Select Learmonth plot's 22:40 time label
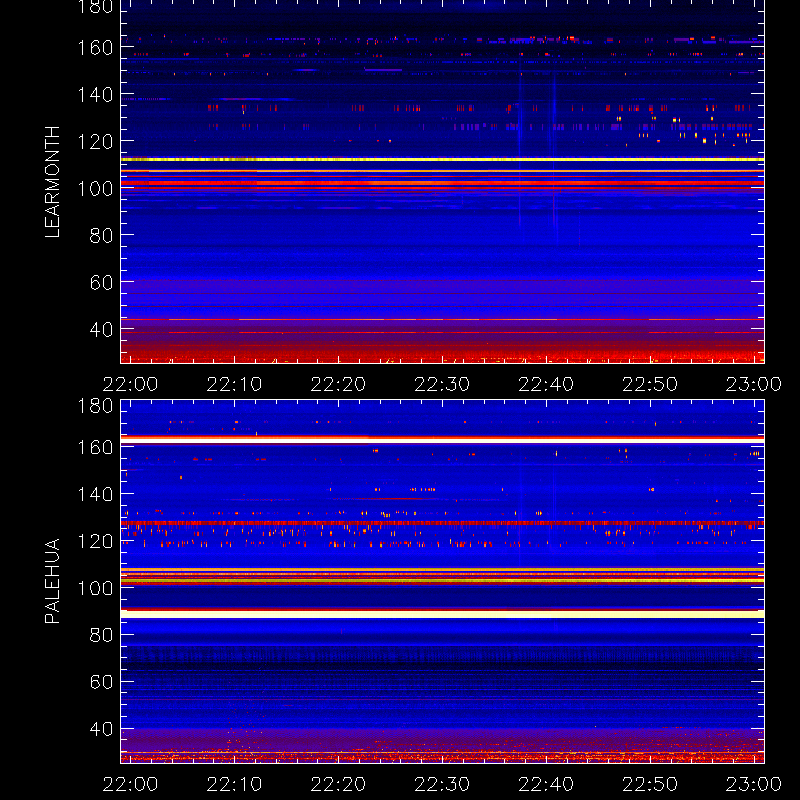 pyautogui.click(x=546, y=384)
